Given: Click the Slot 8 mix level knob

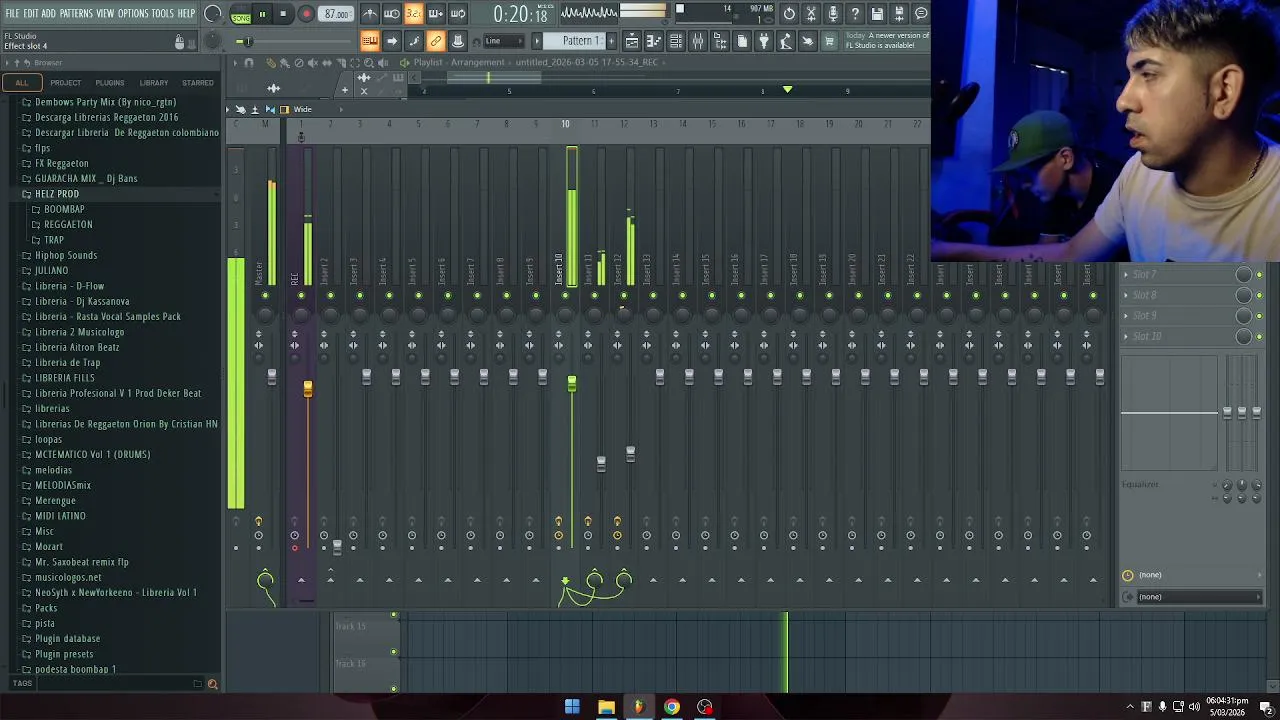Looking at the screenshot, I should (1244, 295).
